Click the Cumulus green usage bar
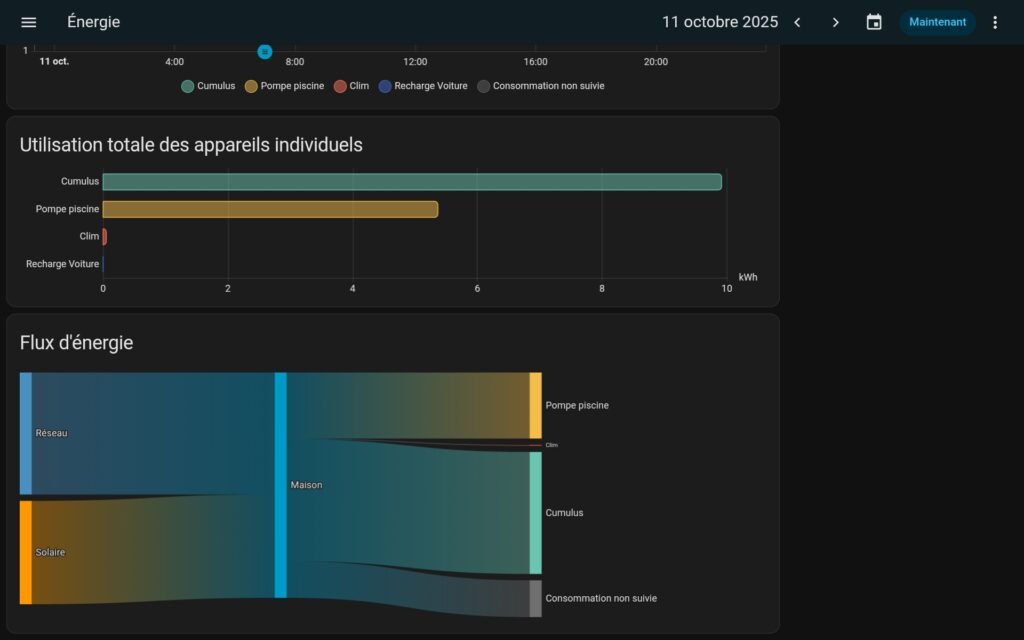 point(412,182)
